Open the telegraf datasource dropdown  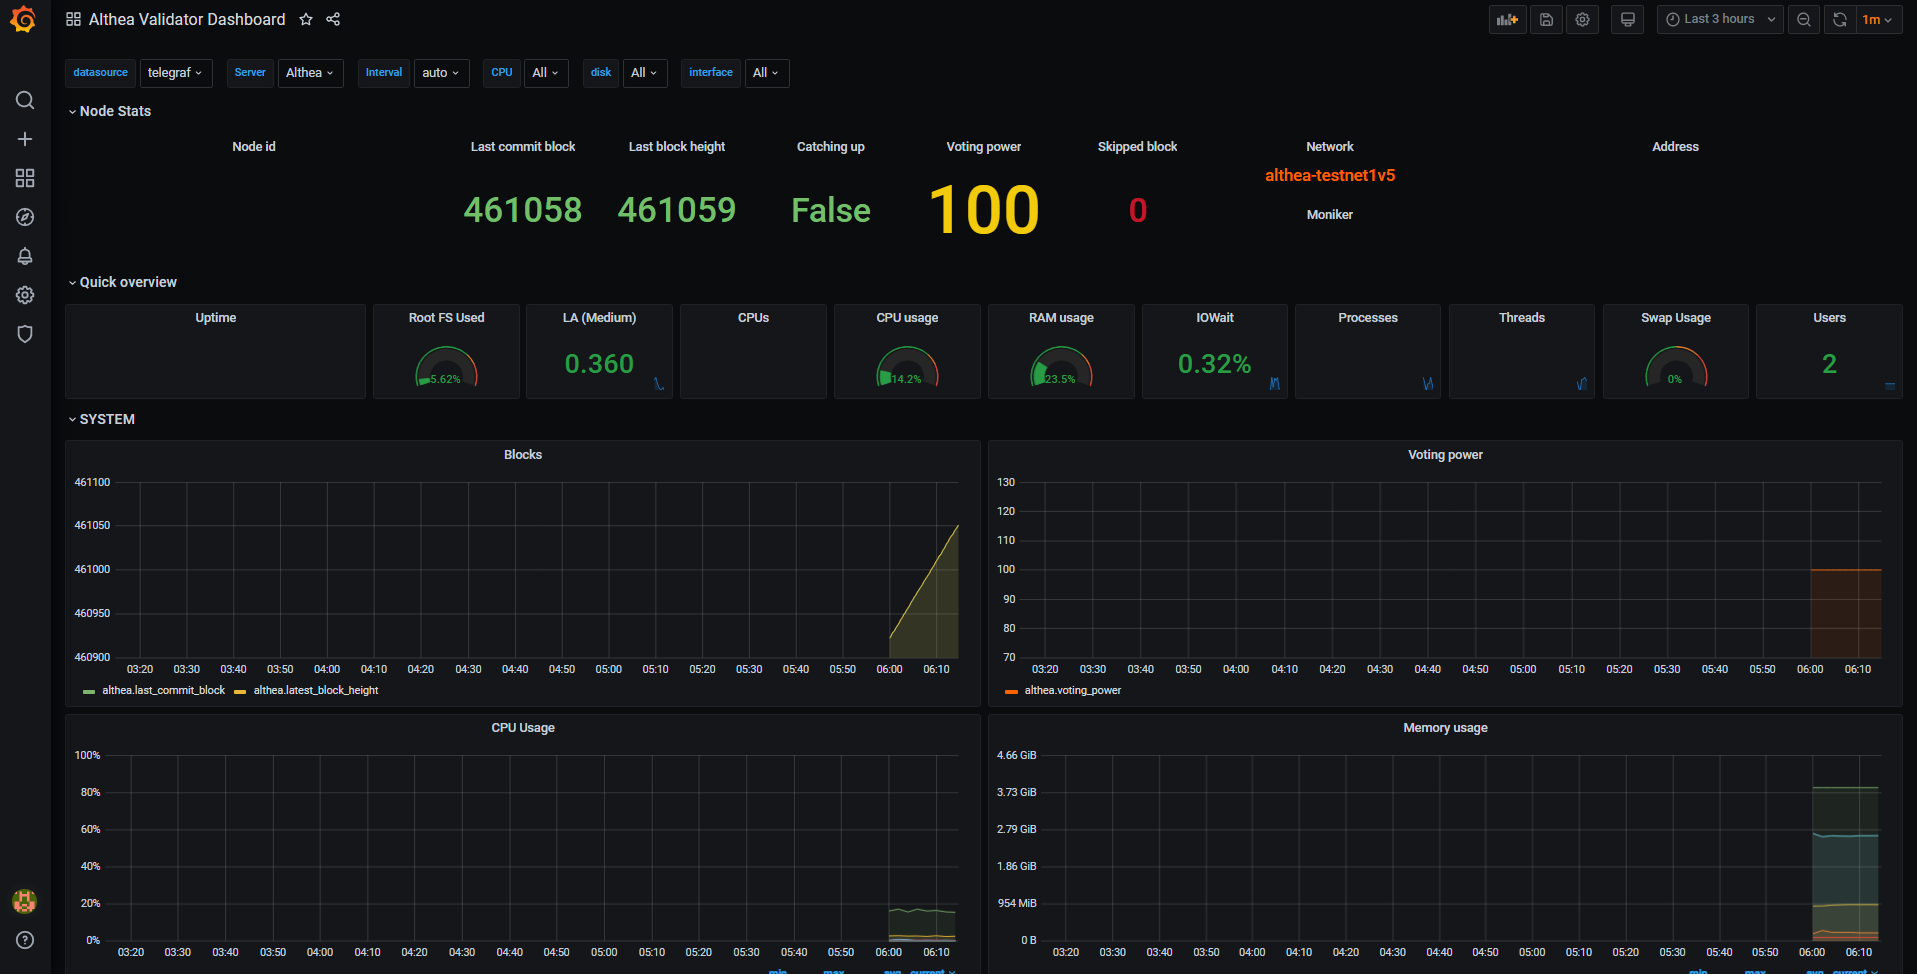pyautogui.click(x=176, y=73)
